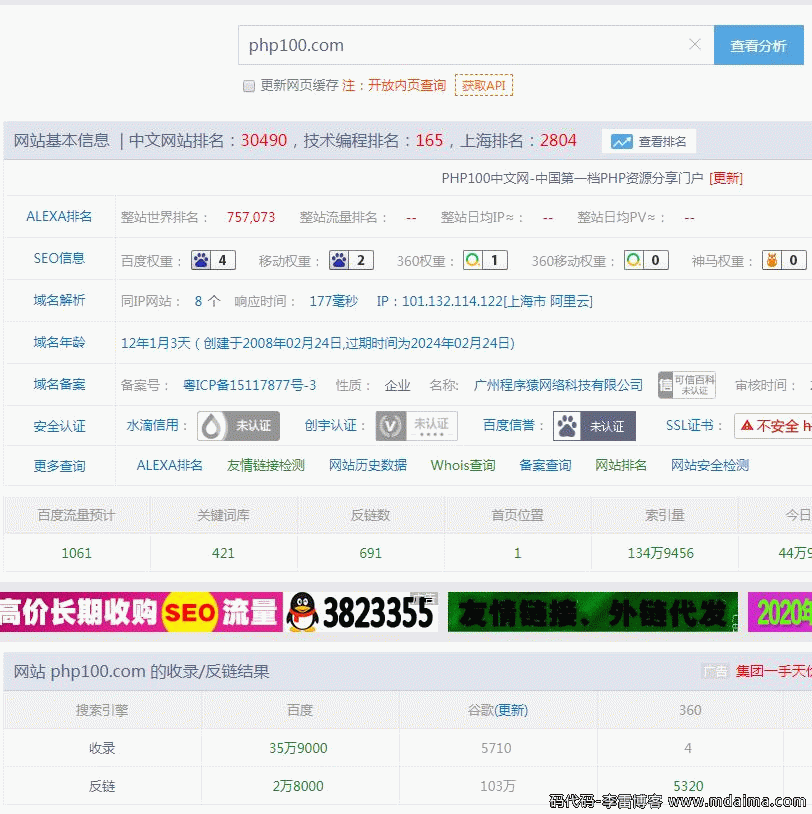Enable the 更新网页缓存 checkbox

249,86
